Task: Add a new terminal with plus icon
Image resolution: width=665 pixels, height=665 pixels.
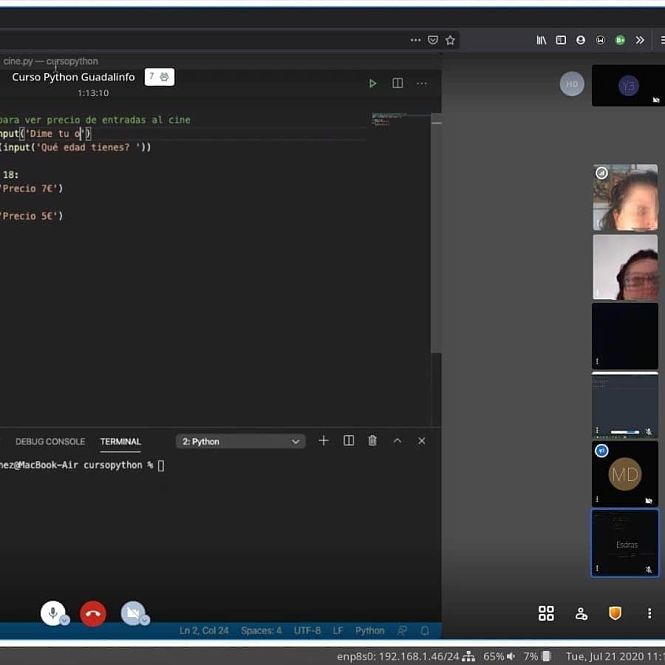Action: (x=323, y=441)
